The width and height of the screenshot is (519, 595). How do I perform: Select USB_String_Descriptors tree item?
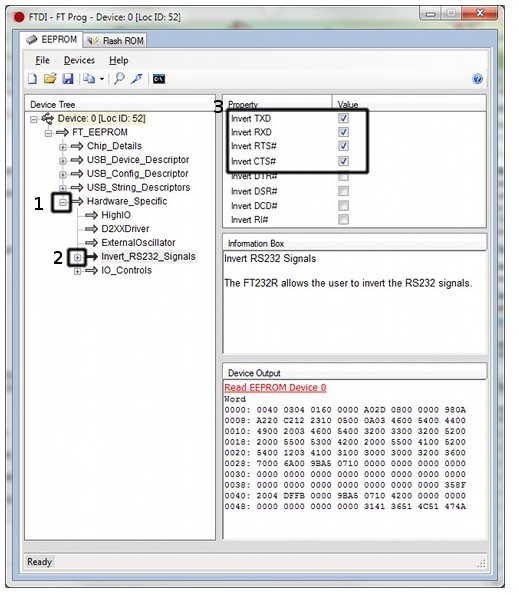pyautogui.click(x=138, y=187)
